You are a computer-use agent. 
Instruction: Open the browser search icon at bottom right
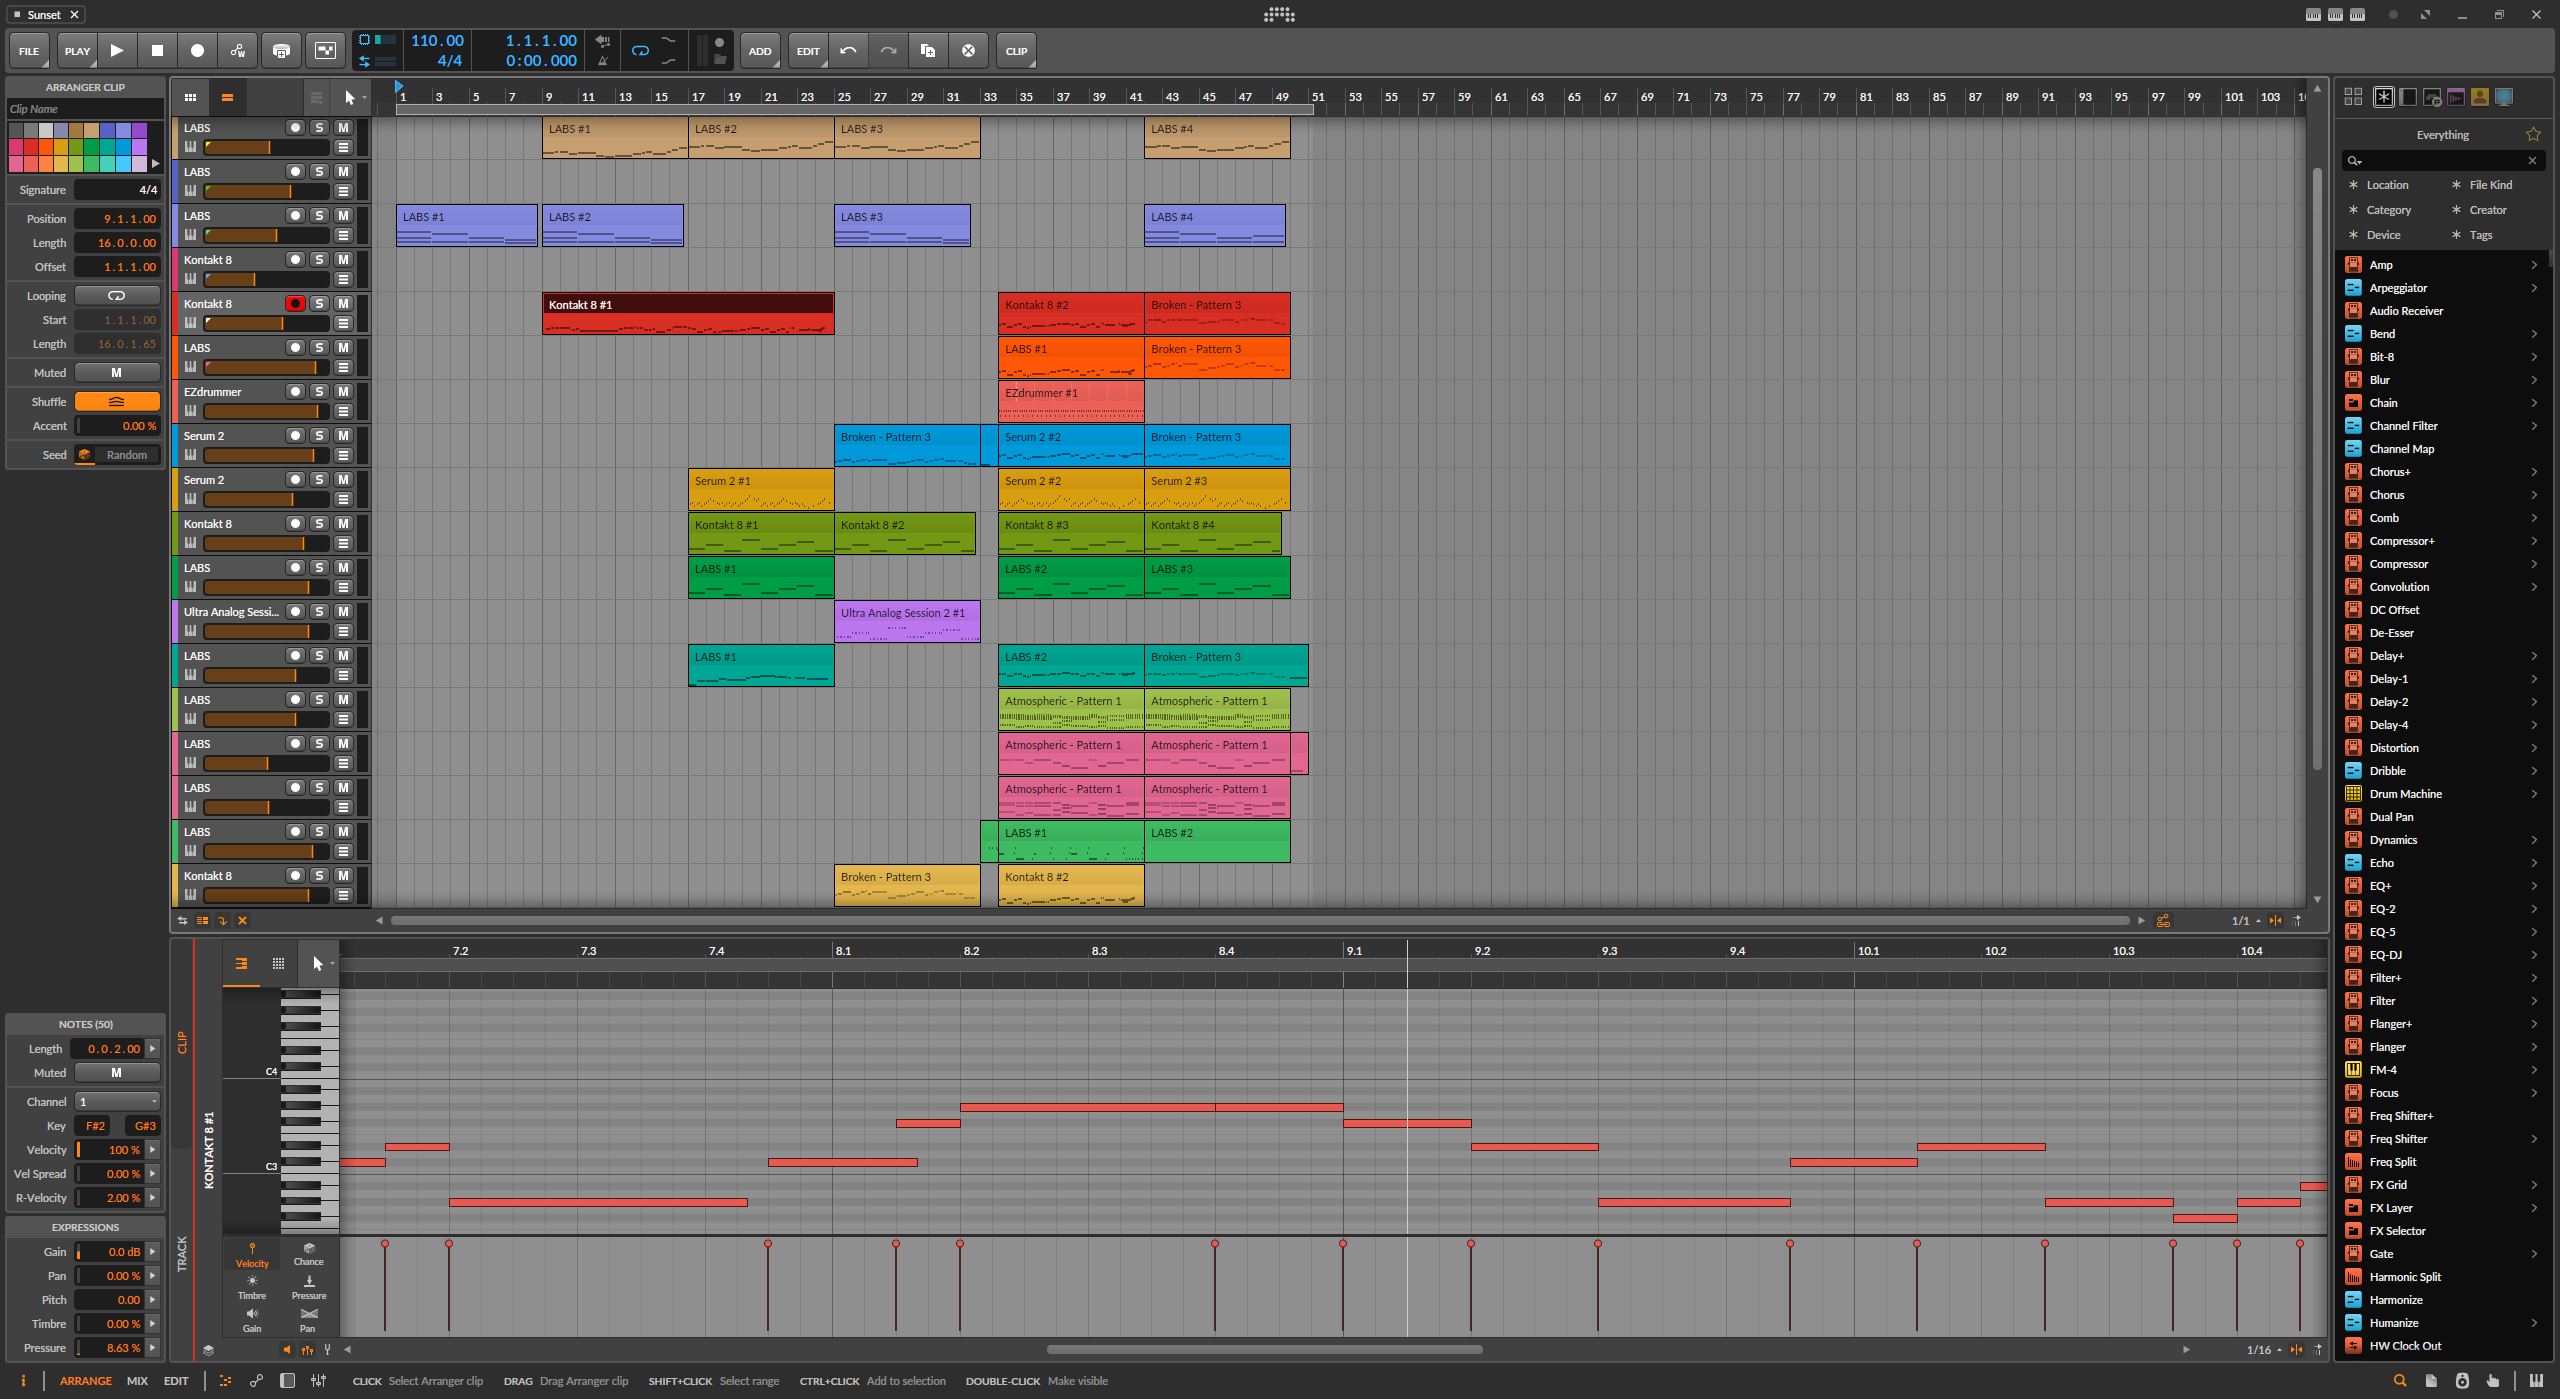2399,1380
